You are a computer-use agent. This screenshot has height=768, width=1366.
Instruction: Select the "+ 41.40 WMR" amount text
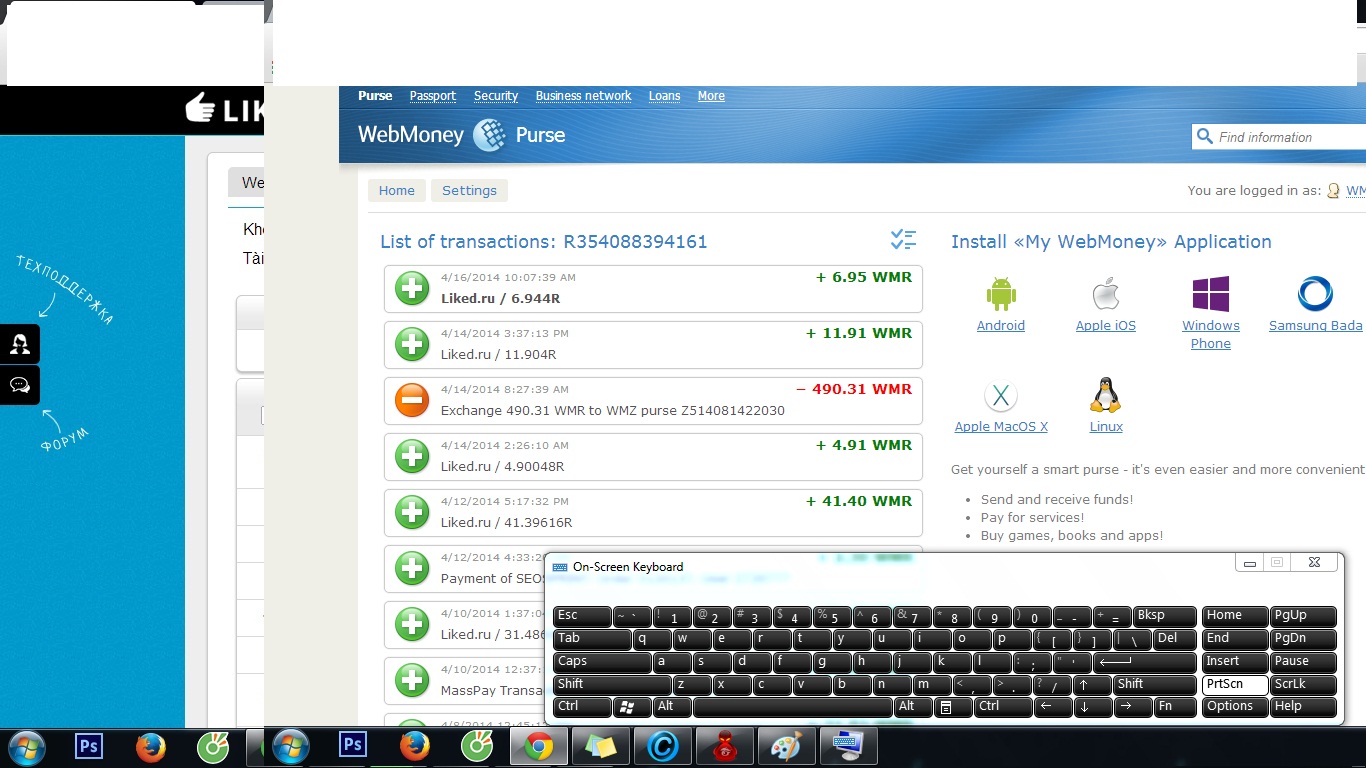tap(859, 501)
